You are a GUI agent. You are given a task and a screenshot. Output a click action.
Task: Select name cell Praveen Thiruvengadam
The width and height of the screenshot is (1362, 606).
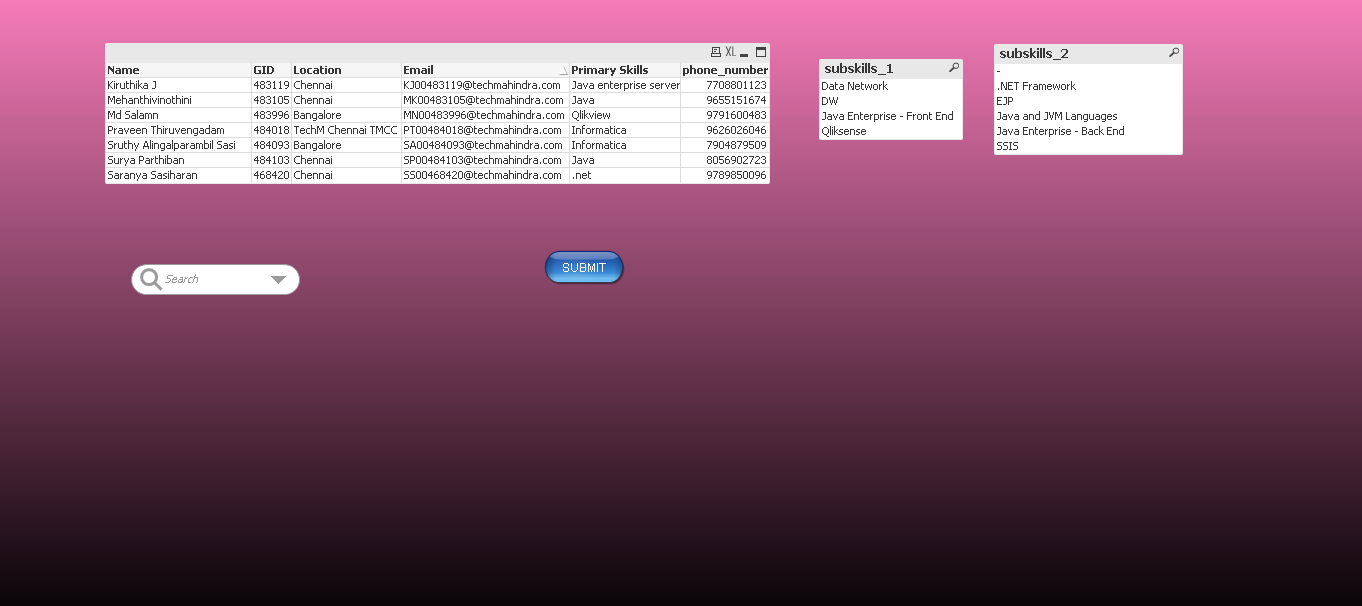[x=178, y=130]
